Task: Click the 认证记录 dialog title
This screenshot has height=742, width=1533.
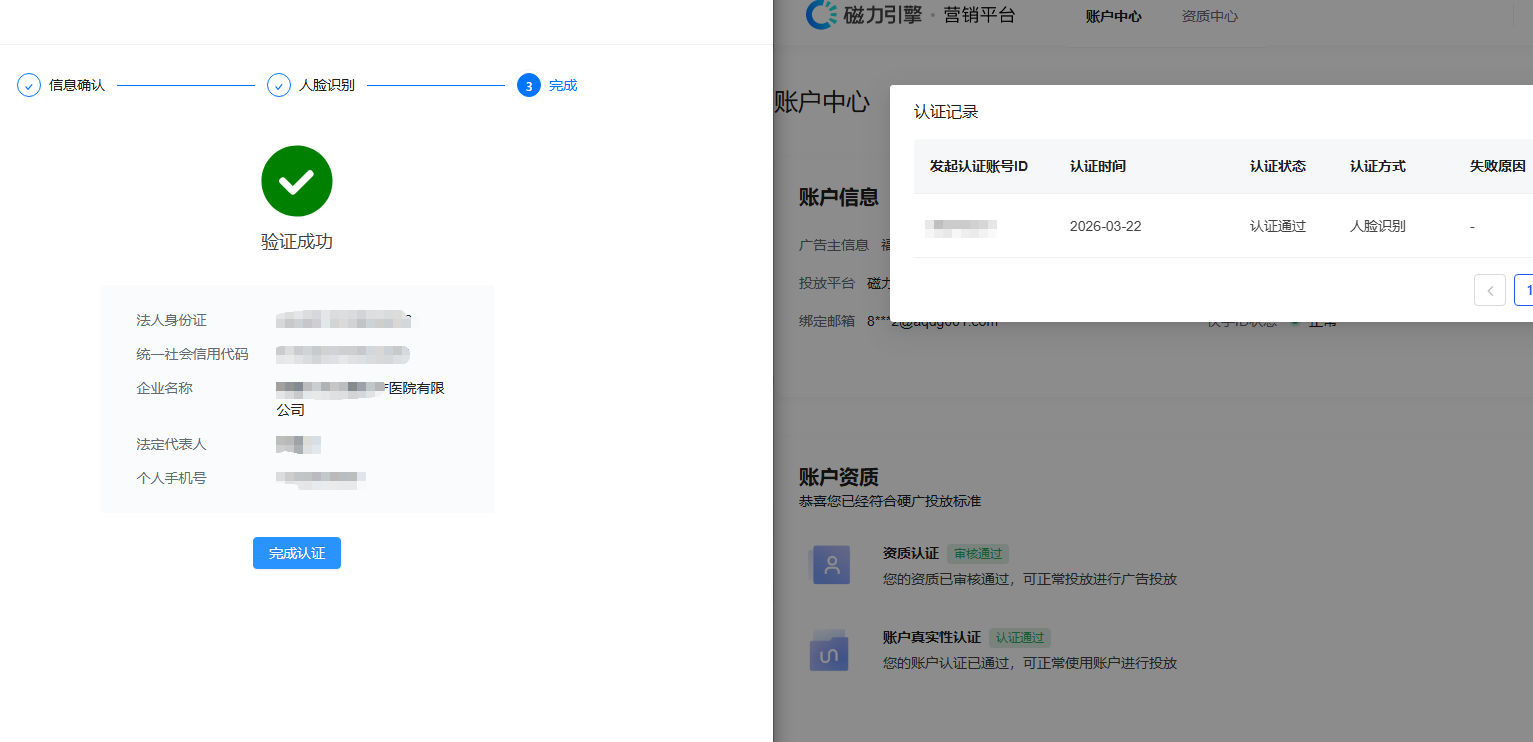Action: [x=946, y=112]
